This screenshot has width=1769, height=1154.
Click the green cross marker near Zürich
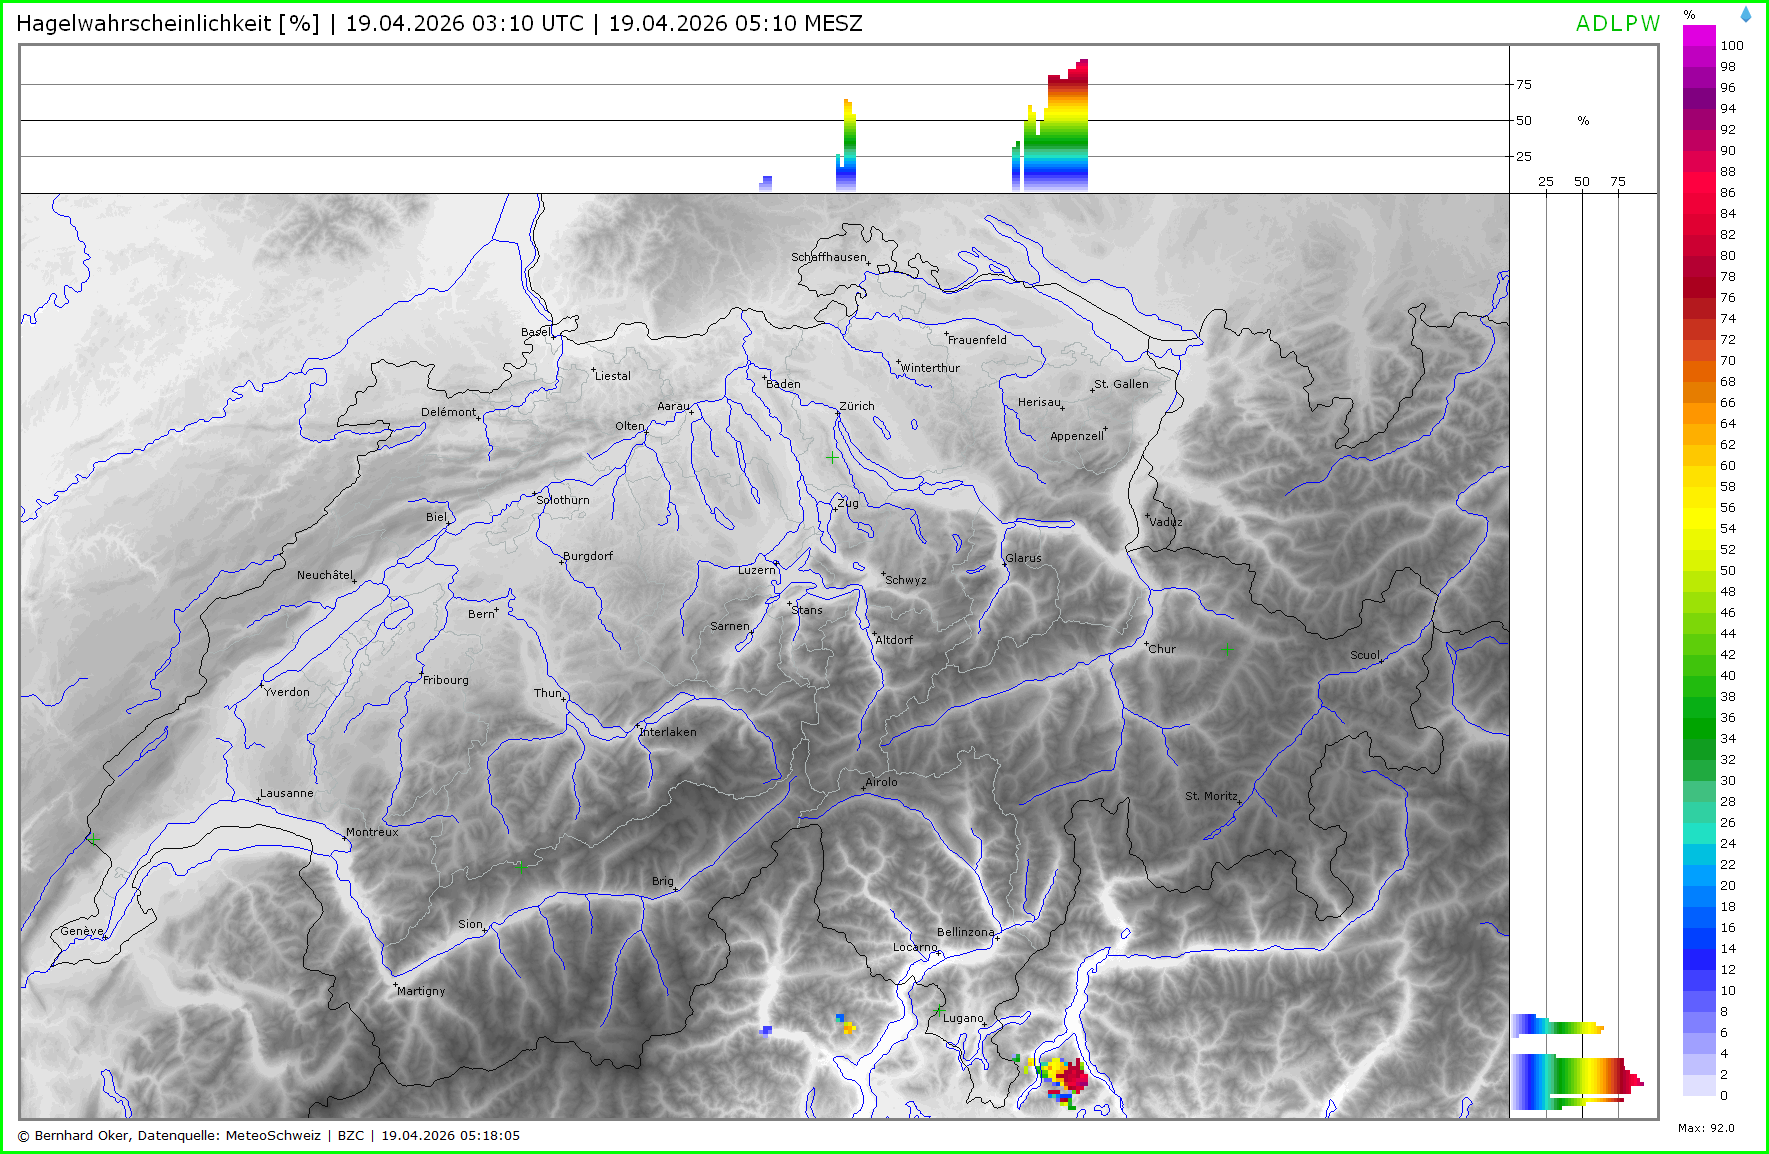[832, 457]
